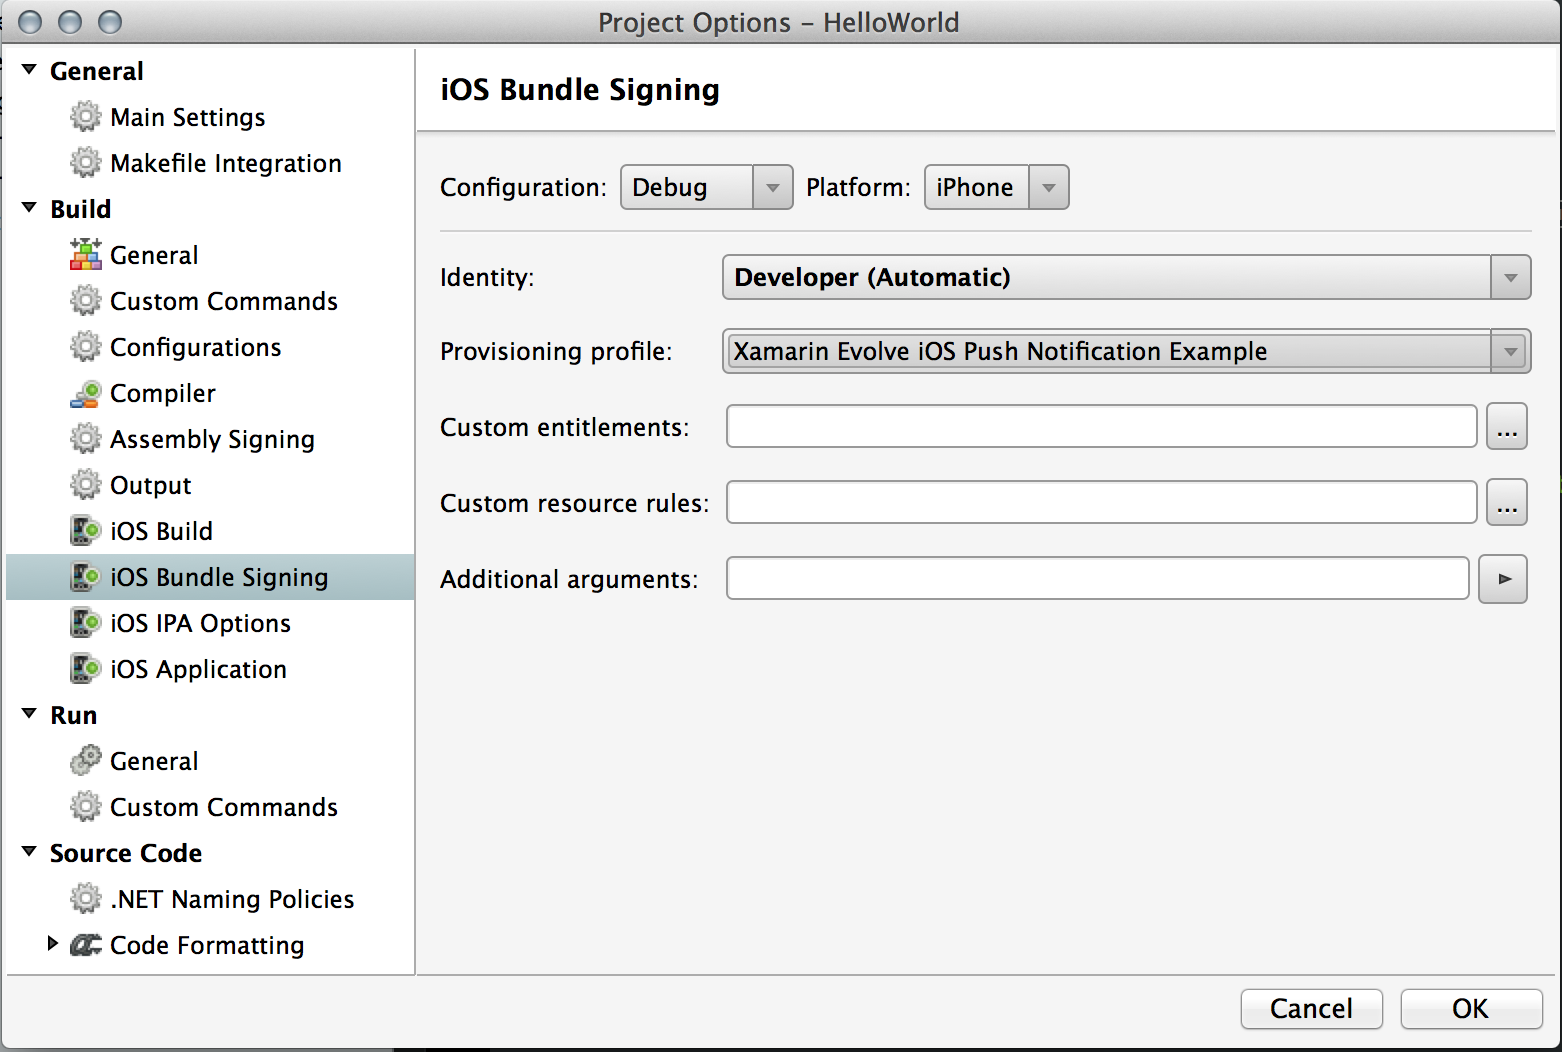Select Custom Commands under Build
The image size is (1562, 1052).
point(223,301)
